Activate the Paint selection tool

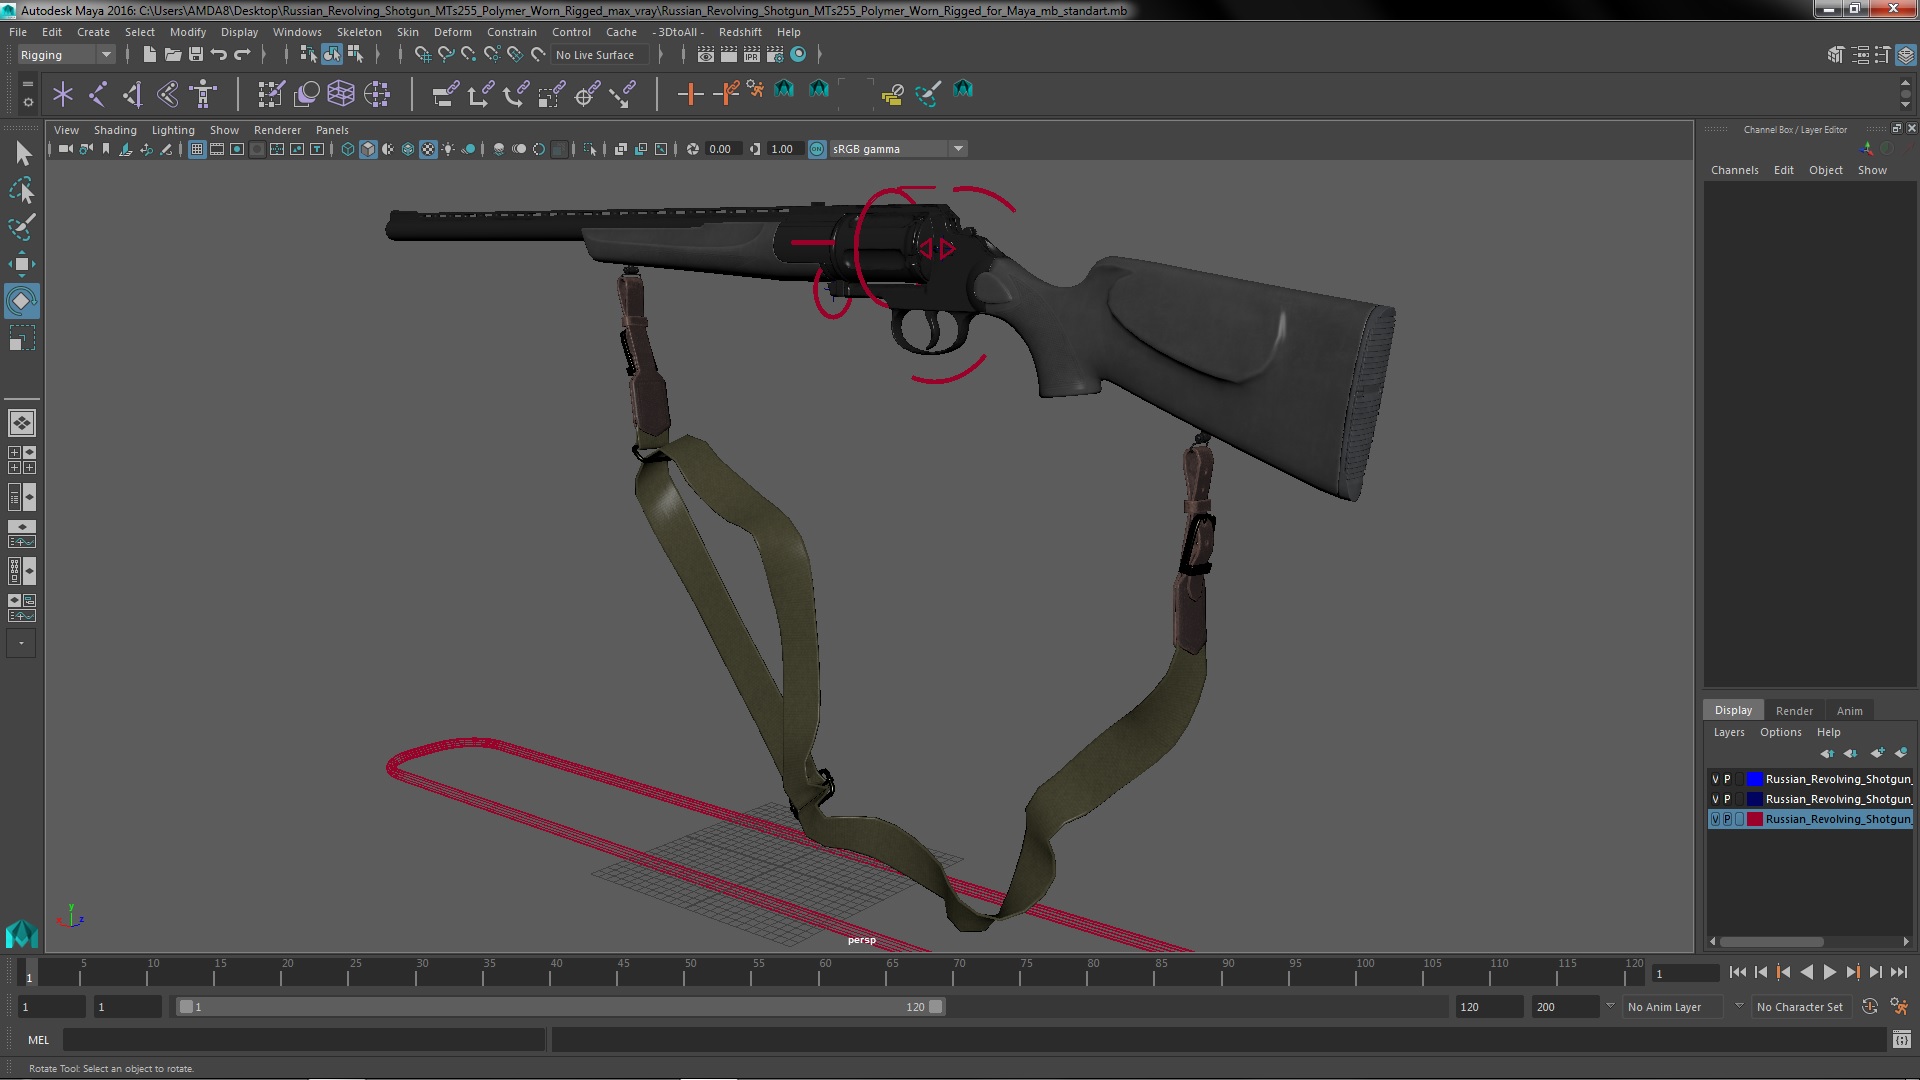point(22,227)
